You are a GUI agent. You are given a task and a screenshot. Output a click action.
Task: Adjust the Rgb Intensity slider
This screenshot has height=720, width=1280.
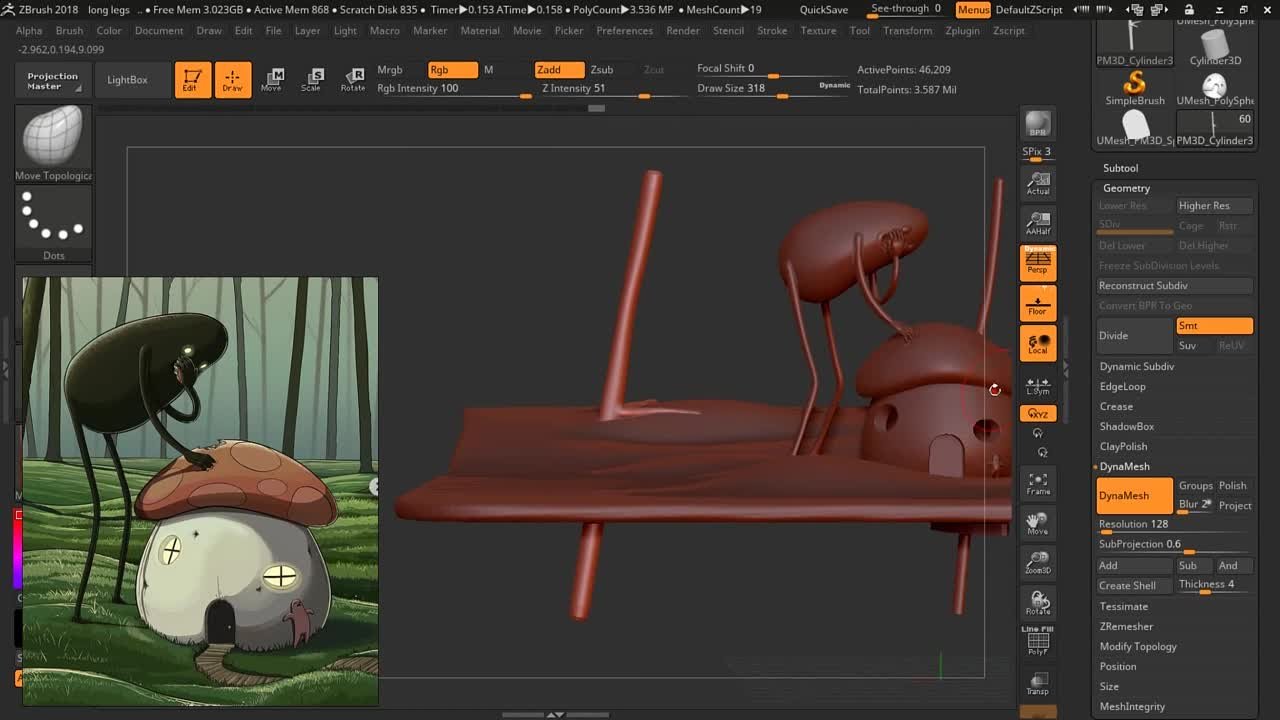(453, 89)
